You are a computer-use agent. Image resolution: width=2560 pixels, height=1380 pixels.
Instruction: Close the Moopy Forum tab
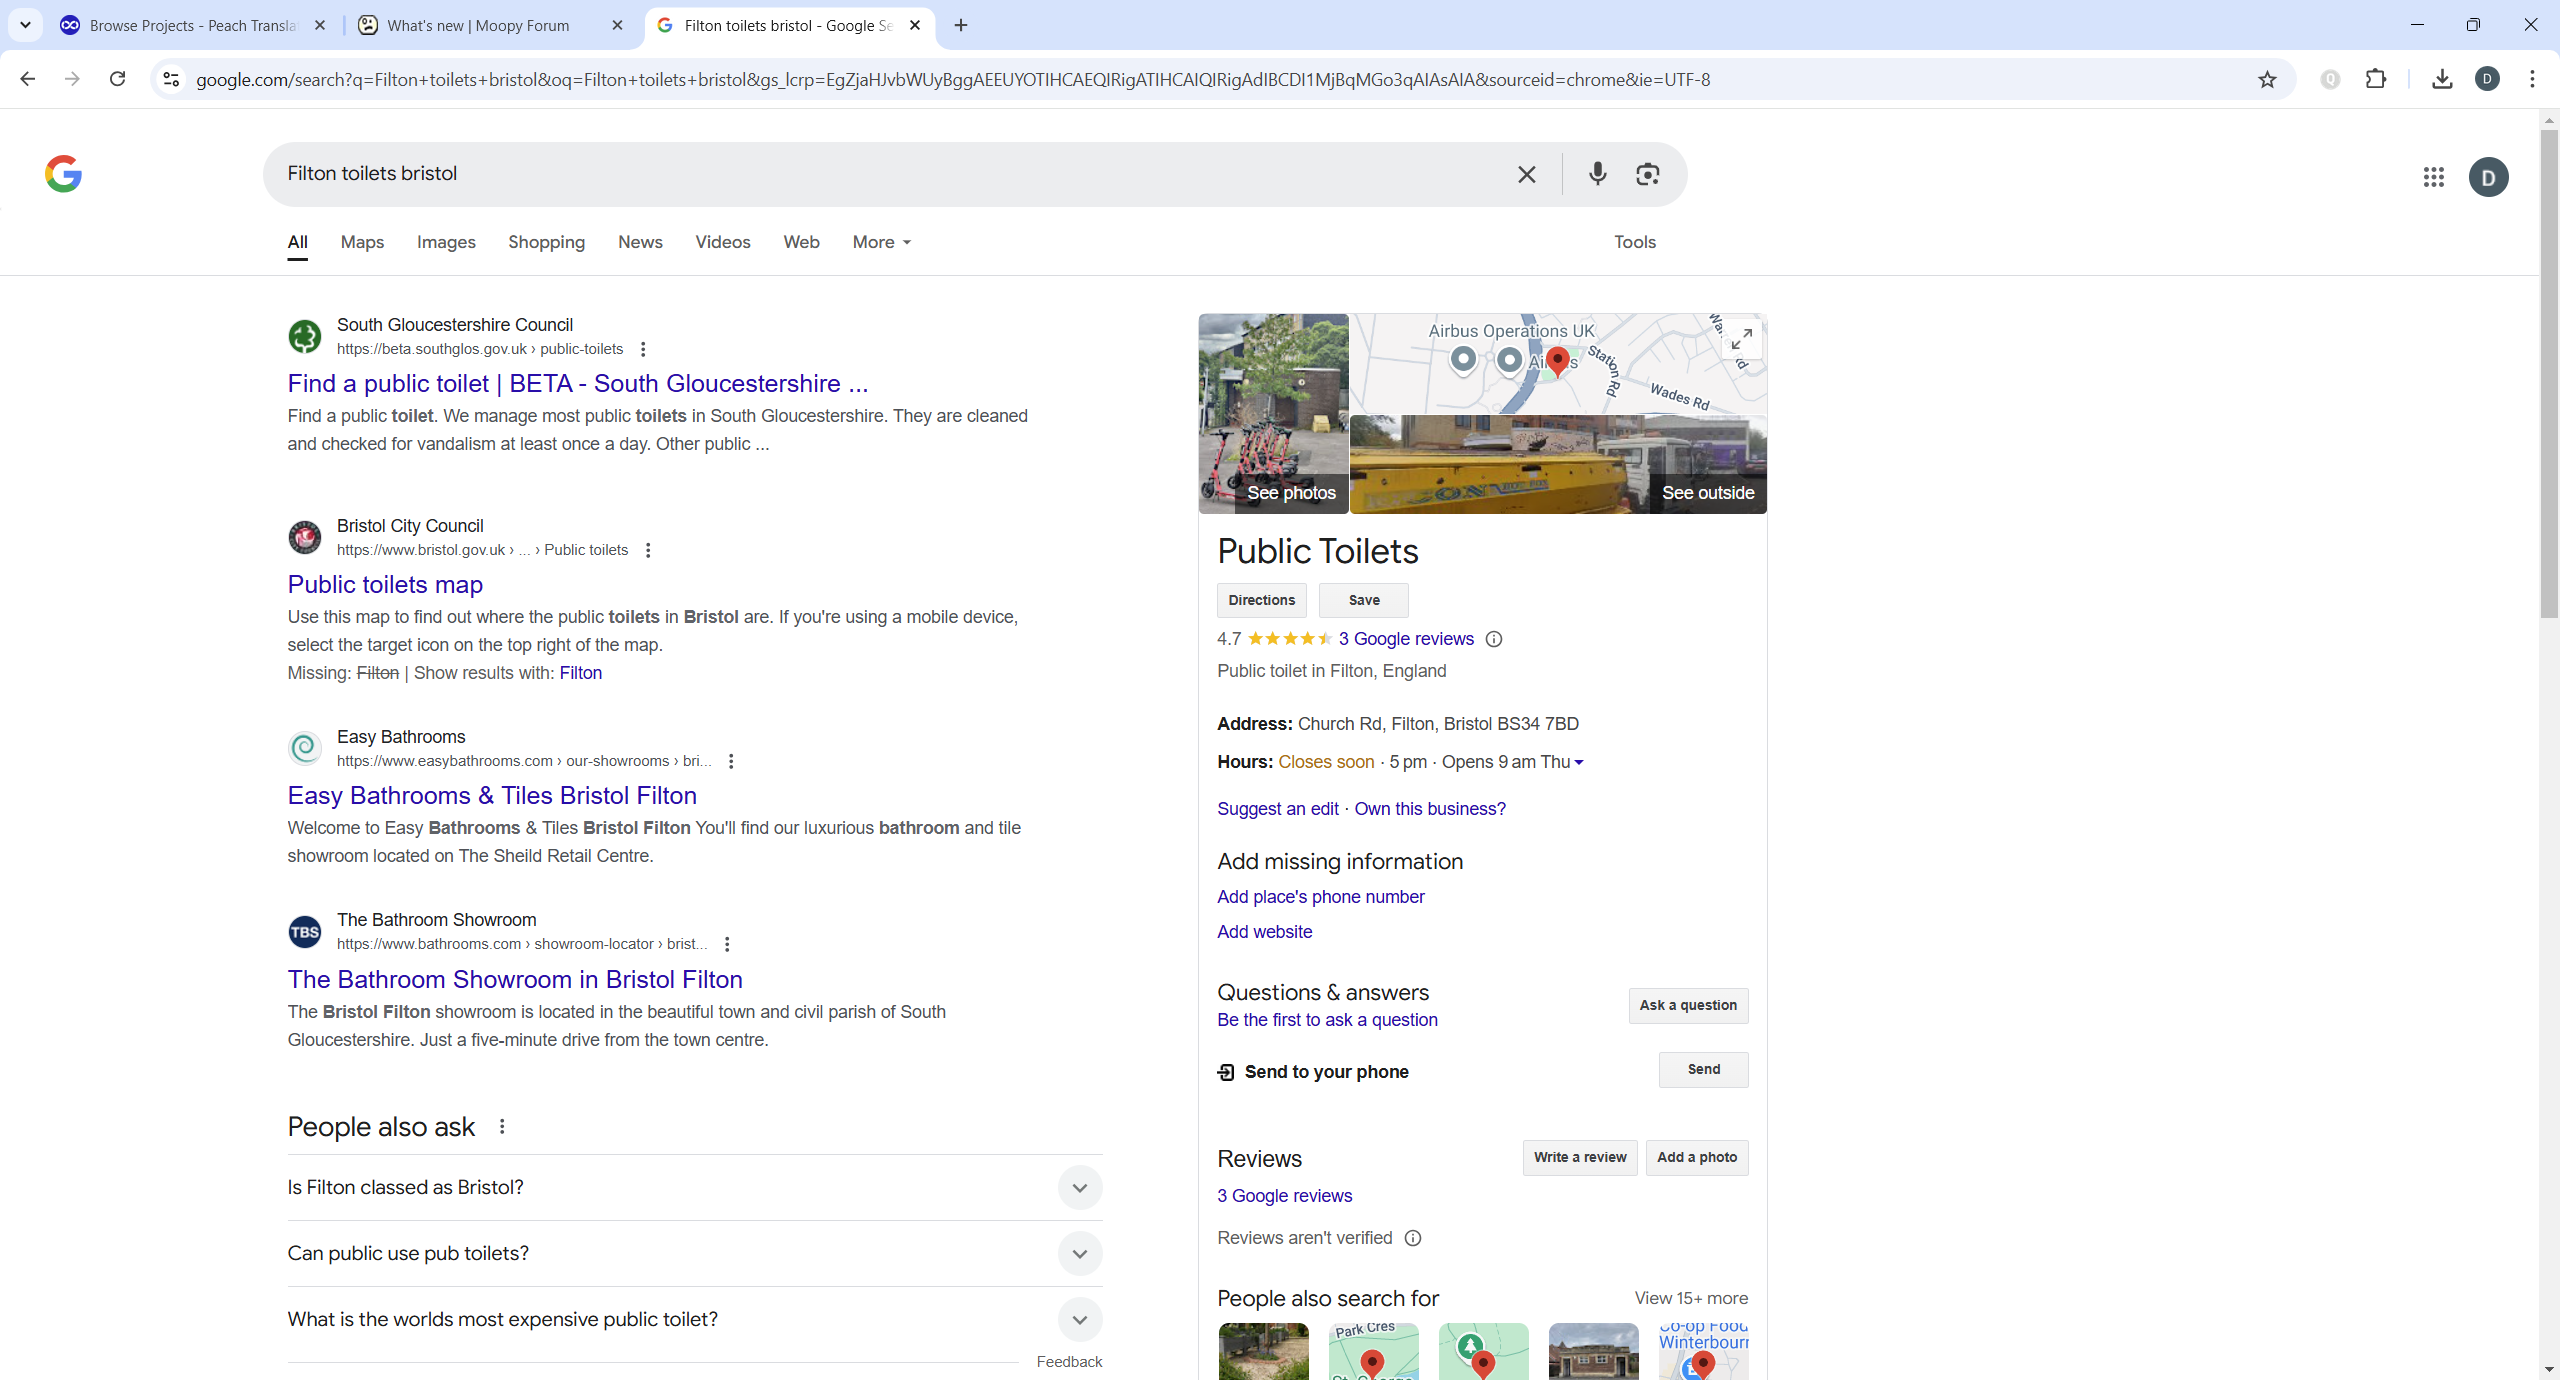pyautogui.click(x=617, y=25)
